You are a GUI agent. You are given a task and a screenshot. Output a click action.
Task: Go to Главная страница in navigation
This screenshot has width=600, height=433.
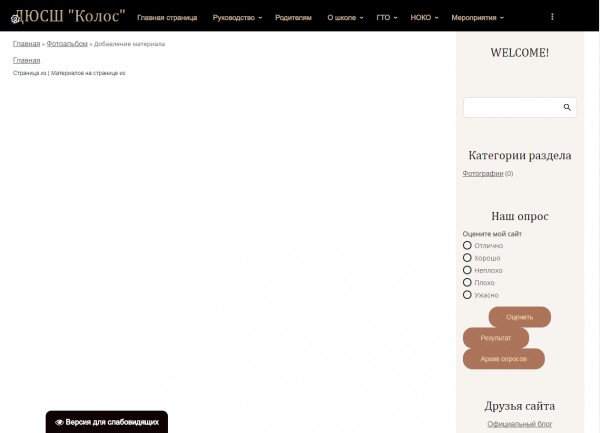coord(167,18)
